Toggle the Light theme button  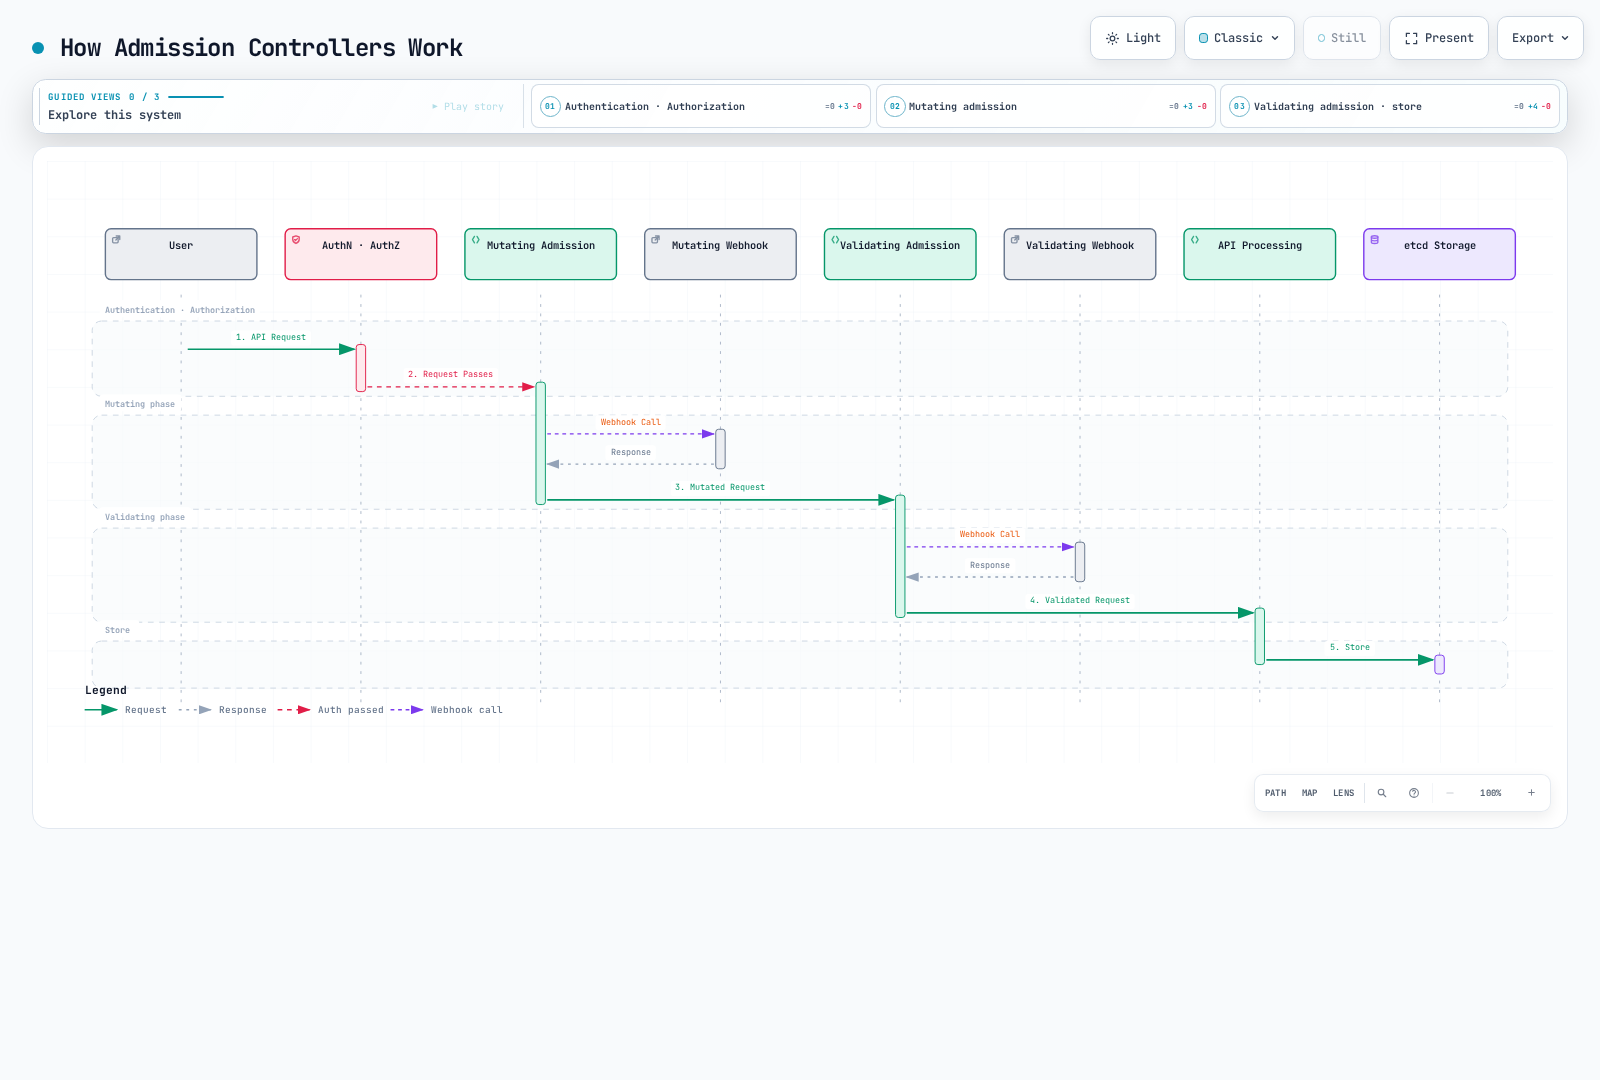[x=1132, y=38]
